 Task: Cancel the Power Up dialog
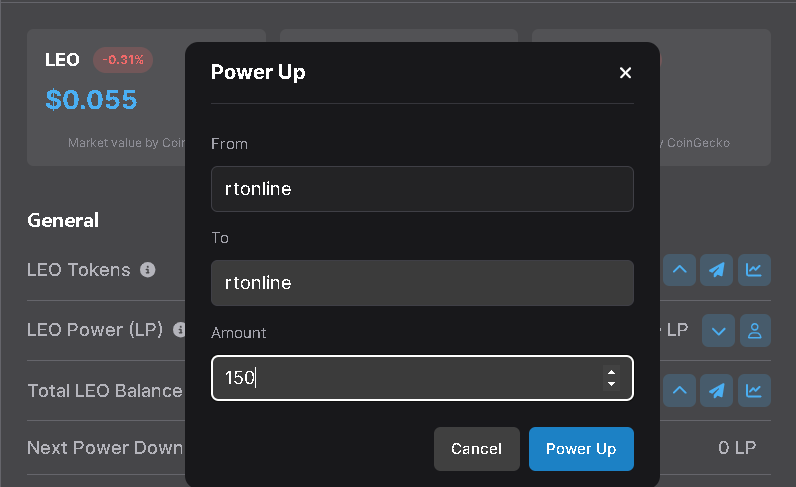[x=477, y=449]
